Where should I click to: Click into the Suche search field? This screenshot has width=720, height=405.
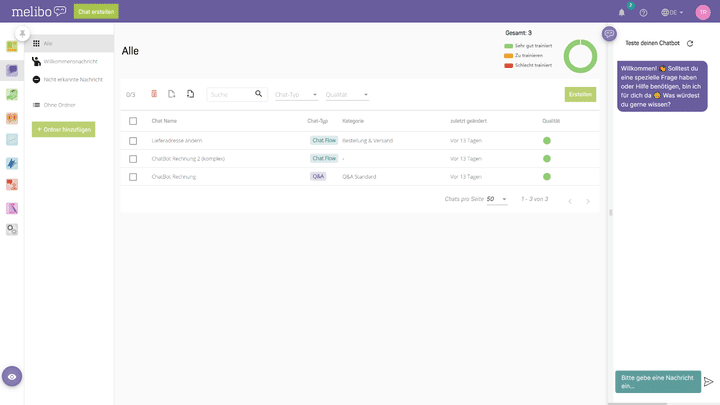coord(230,94)
